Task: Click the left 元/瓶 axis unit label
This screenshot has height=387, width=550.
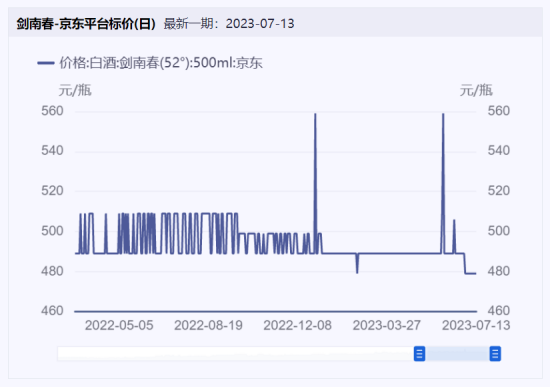Action: (x=75, y=91)
